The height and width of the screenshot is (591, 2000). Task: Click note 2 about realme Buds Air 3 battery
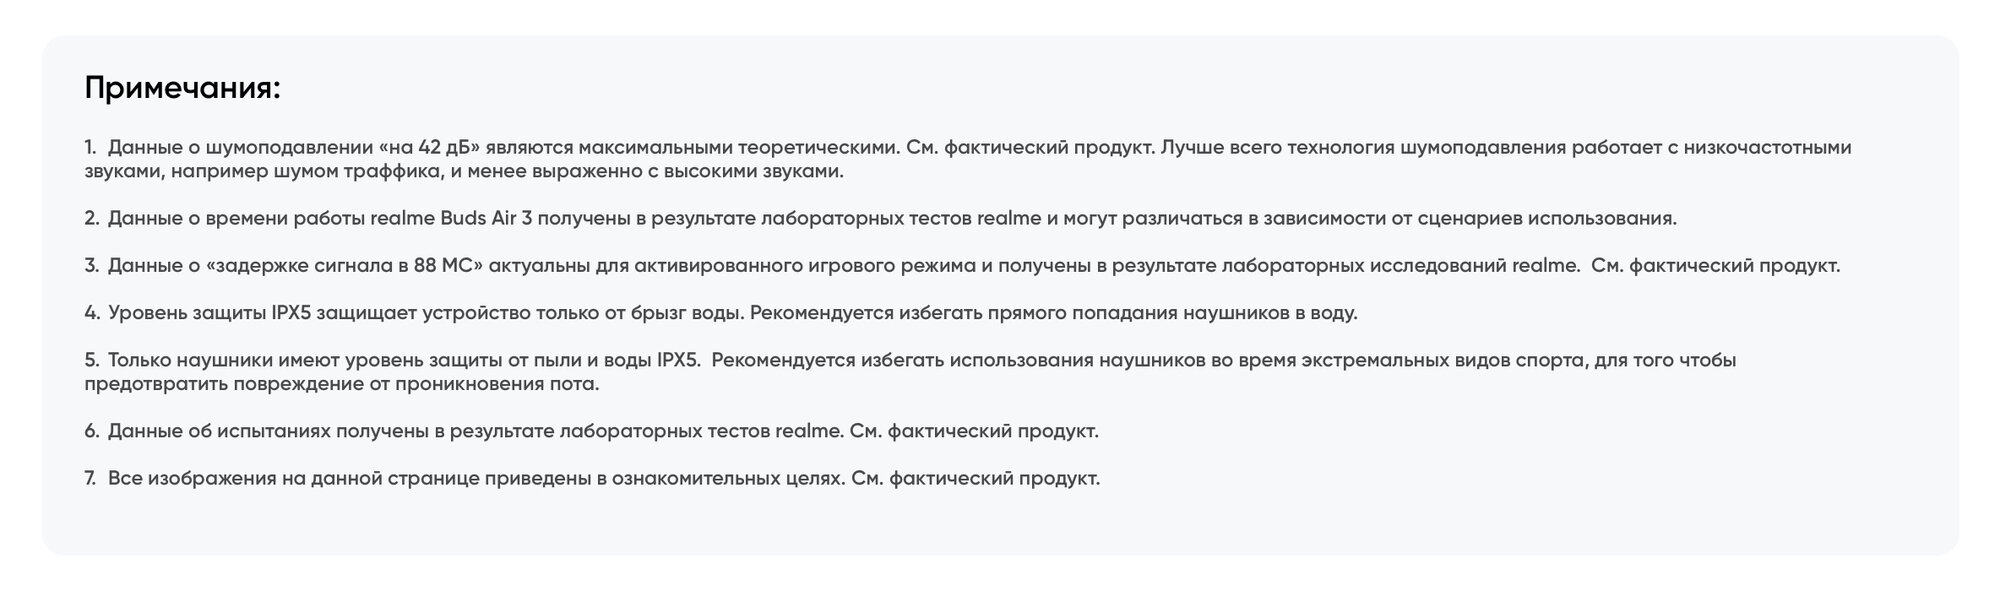coord(880,218)
